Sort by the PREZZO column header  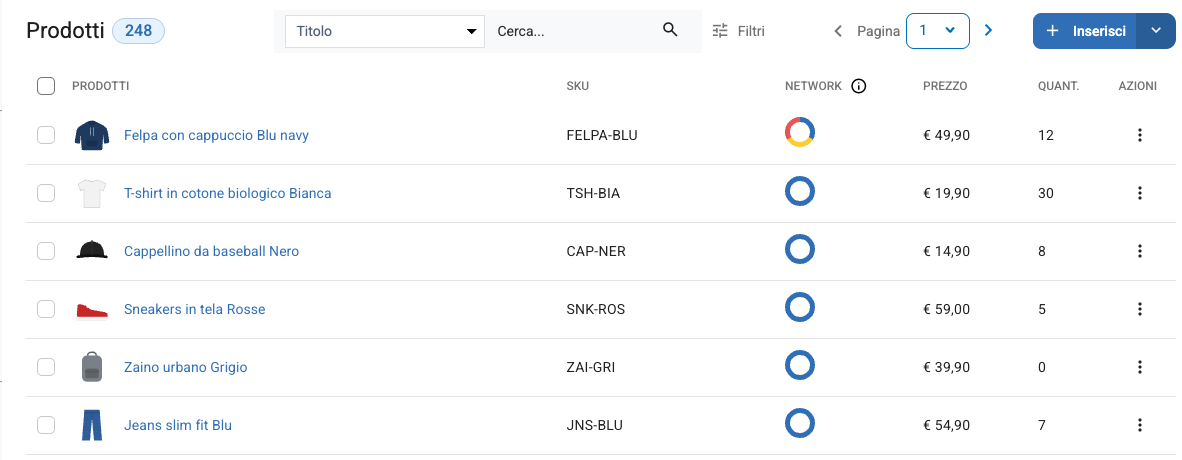tap(945, 86)
